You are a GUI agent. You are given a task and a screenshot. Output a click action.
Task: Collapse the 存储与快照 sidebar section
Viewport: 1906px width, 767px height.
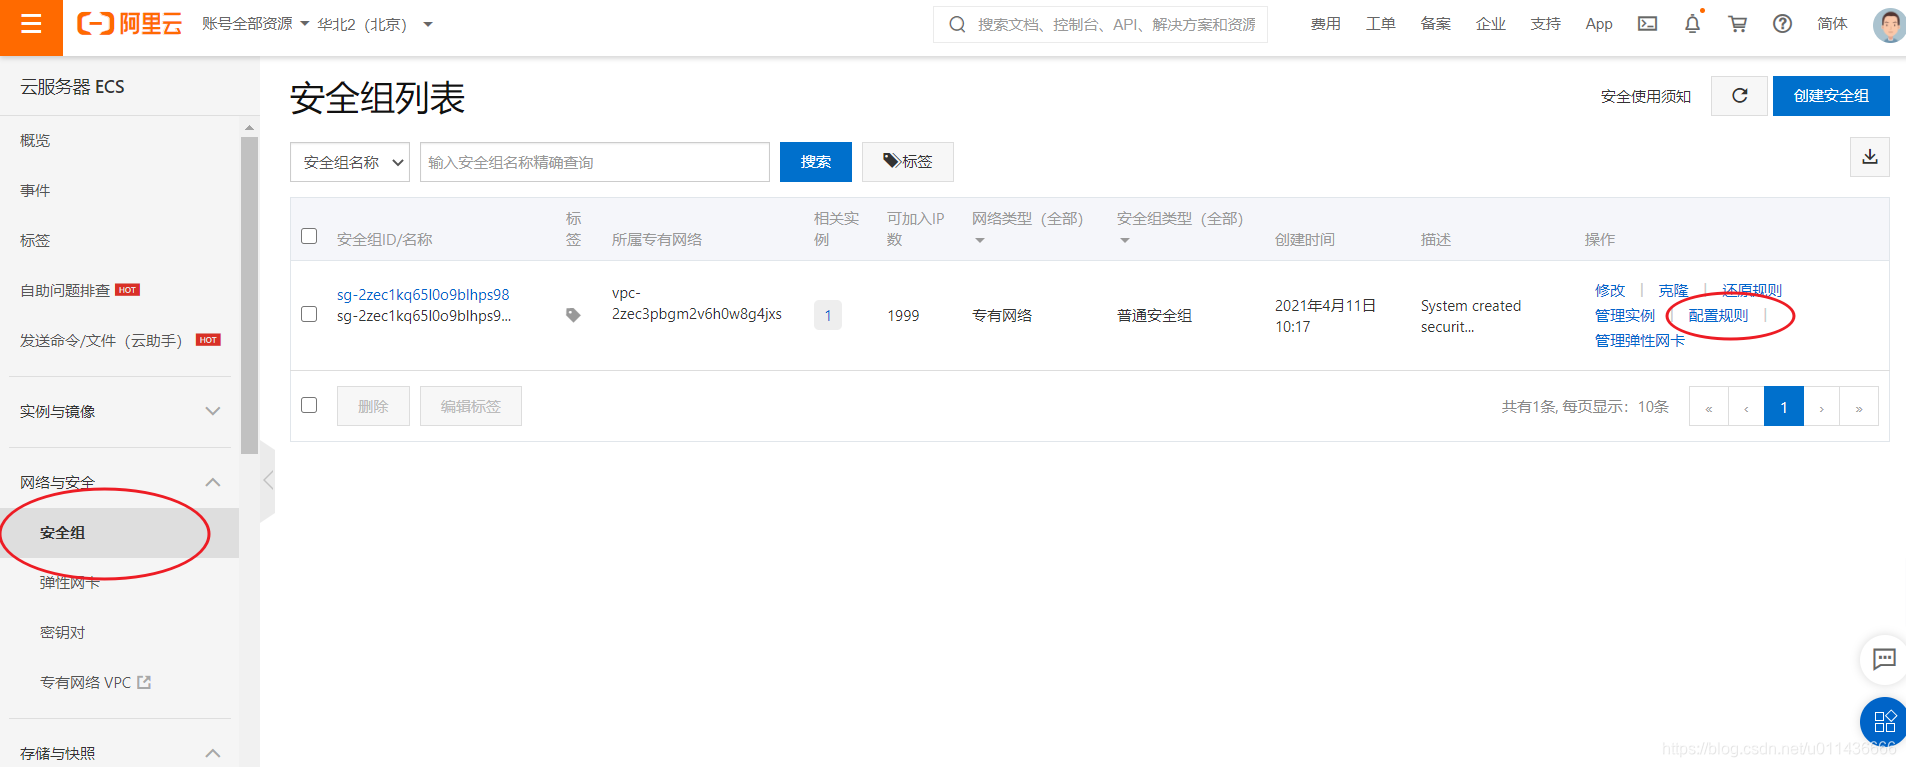coord(120,753)
